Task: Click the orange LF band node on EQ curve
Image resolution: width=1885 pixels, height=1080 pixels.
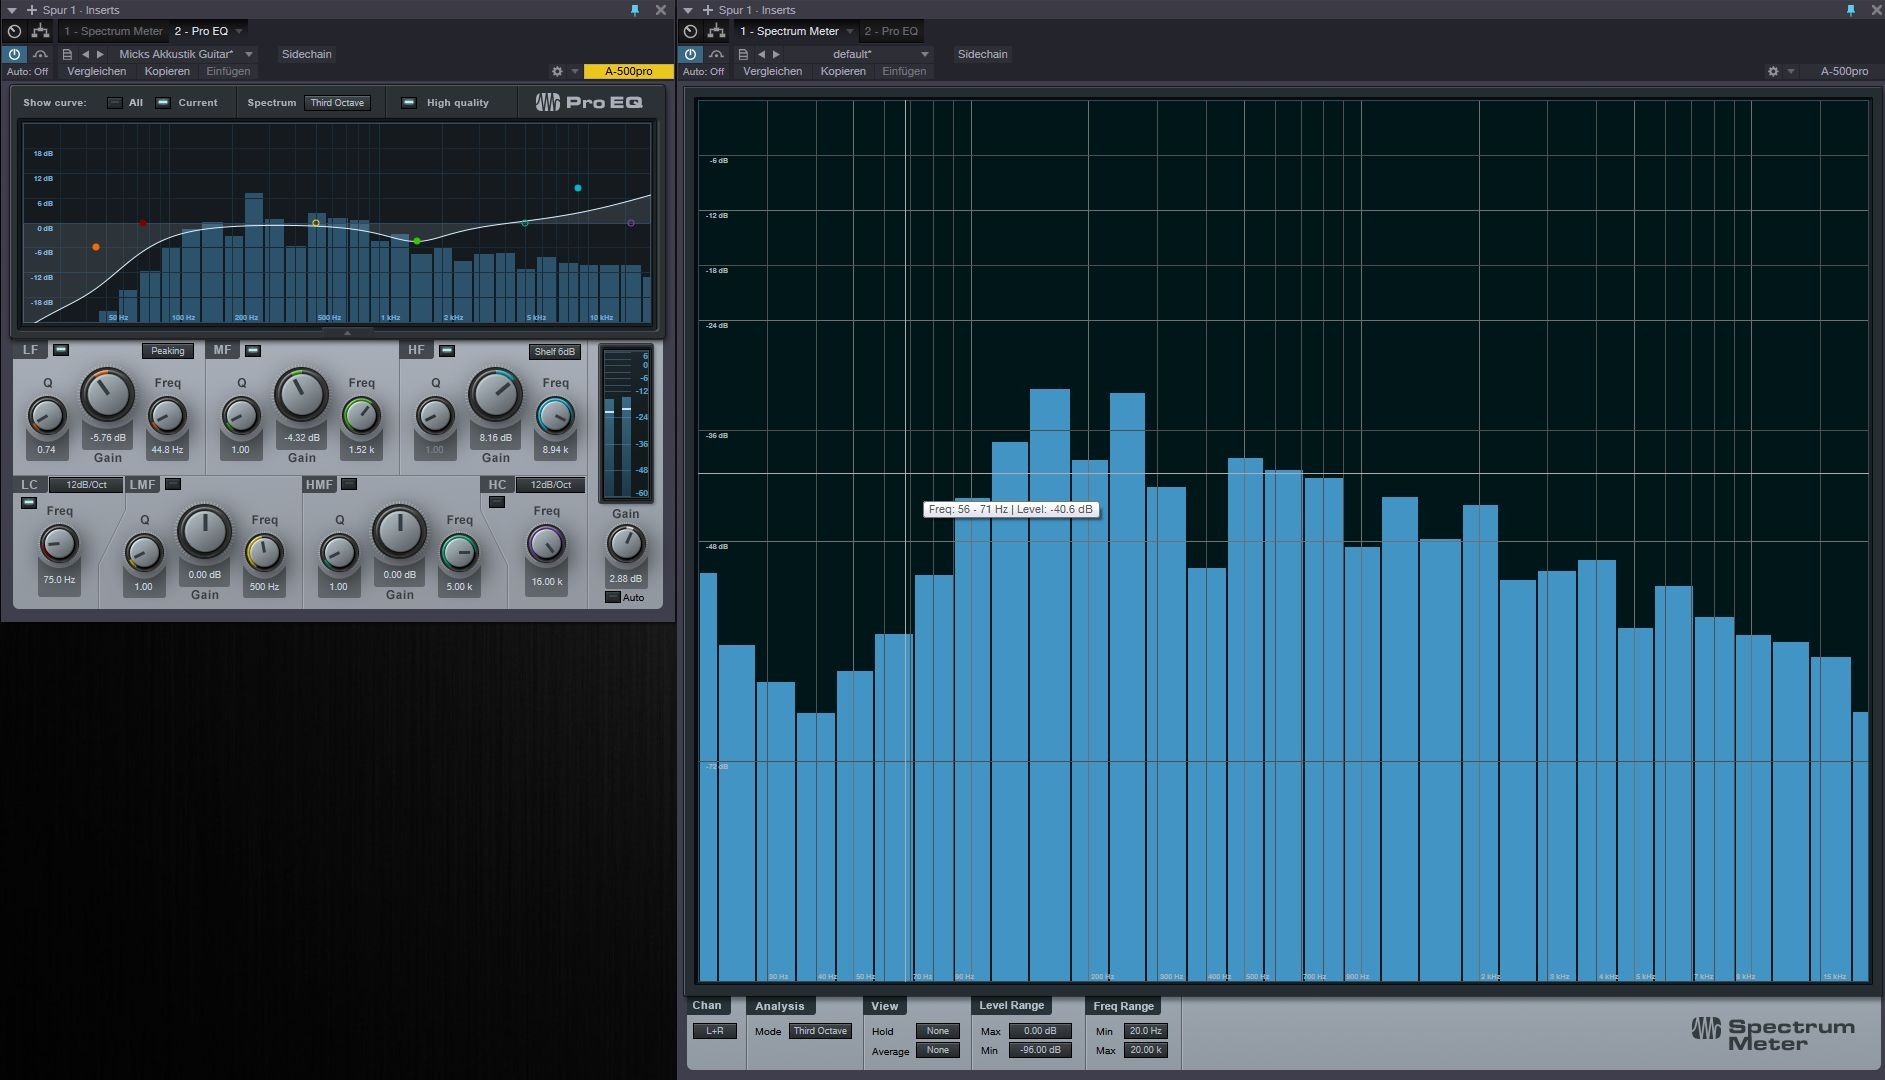Action: point(96,247)
